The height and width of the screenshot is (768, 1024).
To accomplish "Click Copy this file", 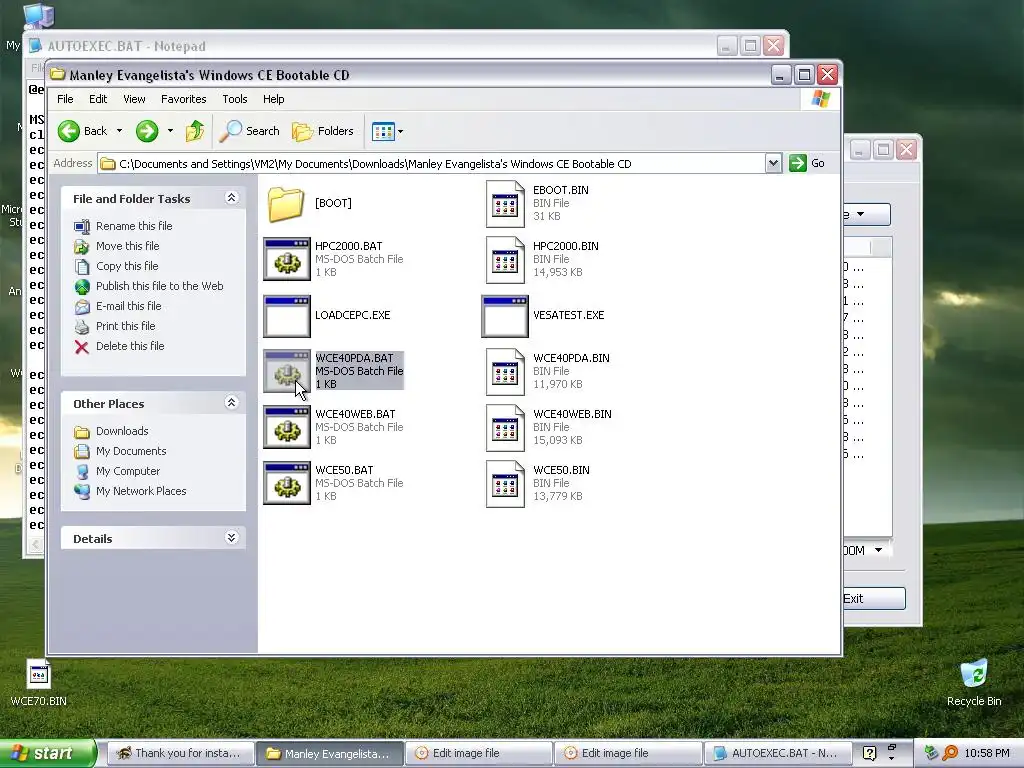I will [127, 266].
